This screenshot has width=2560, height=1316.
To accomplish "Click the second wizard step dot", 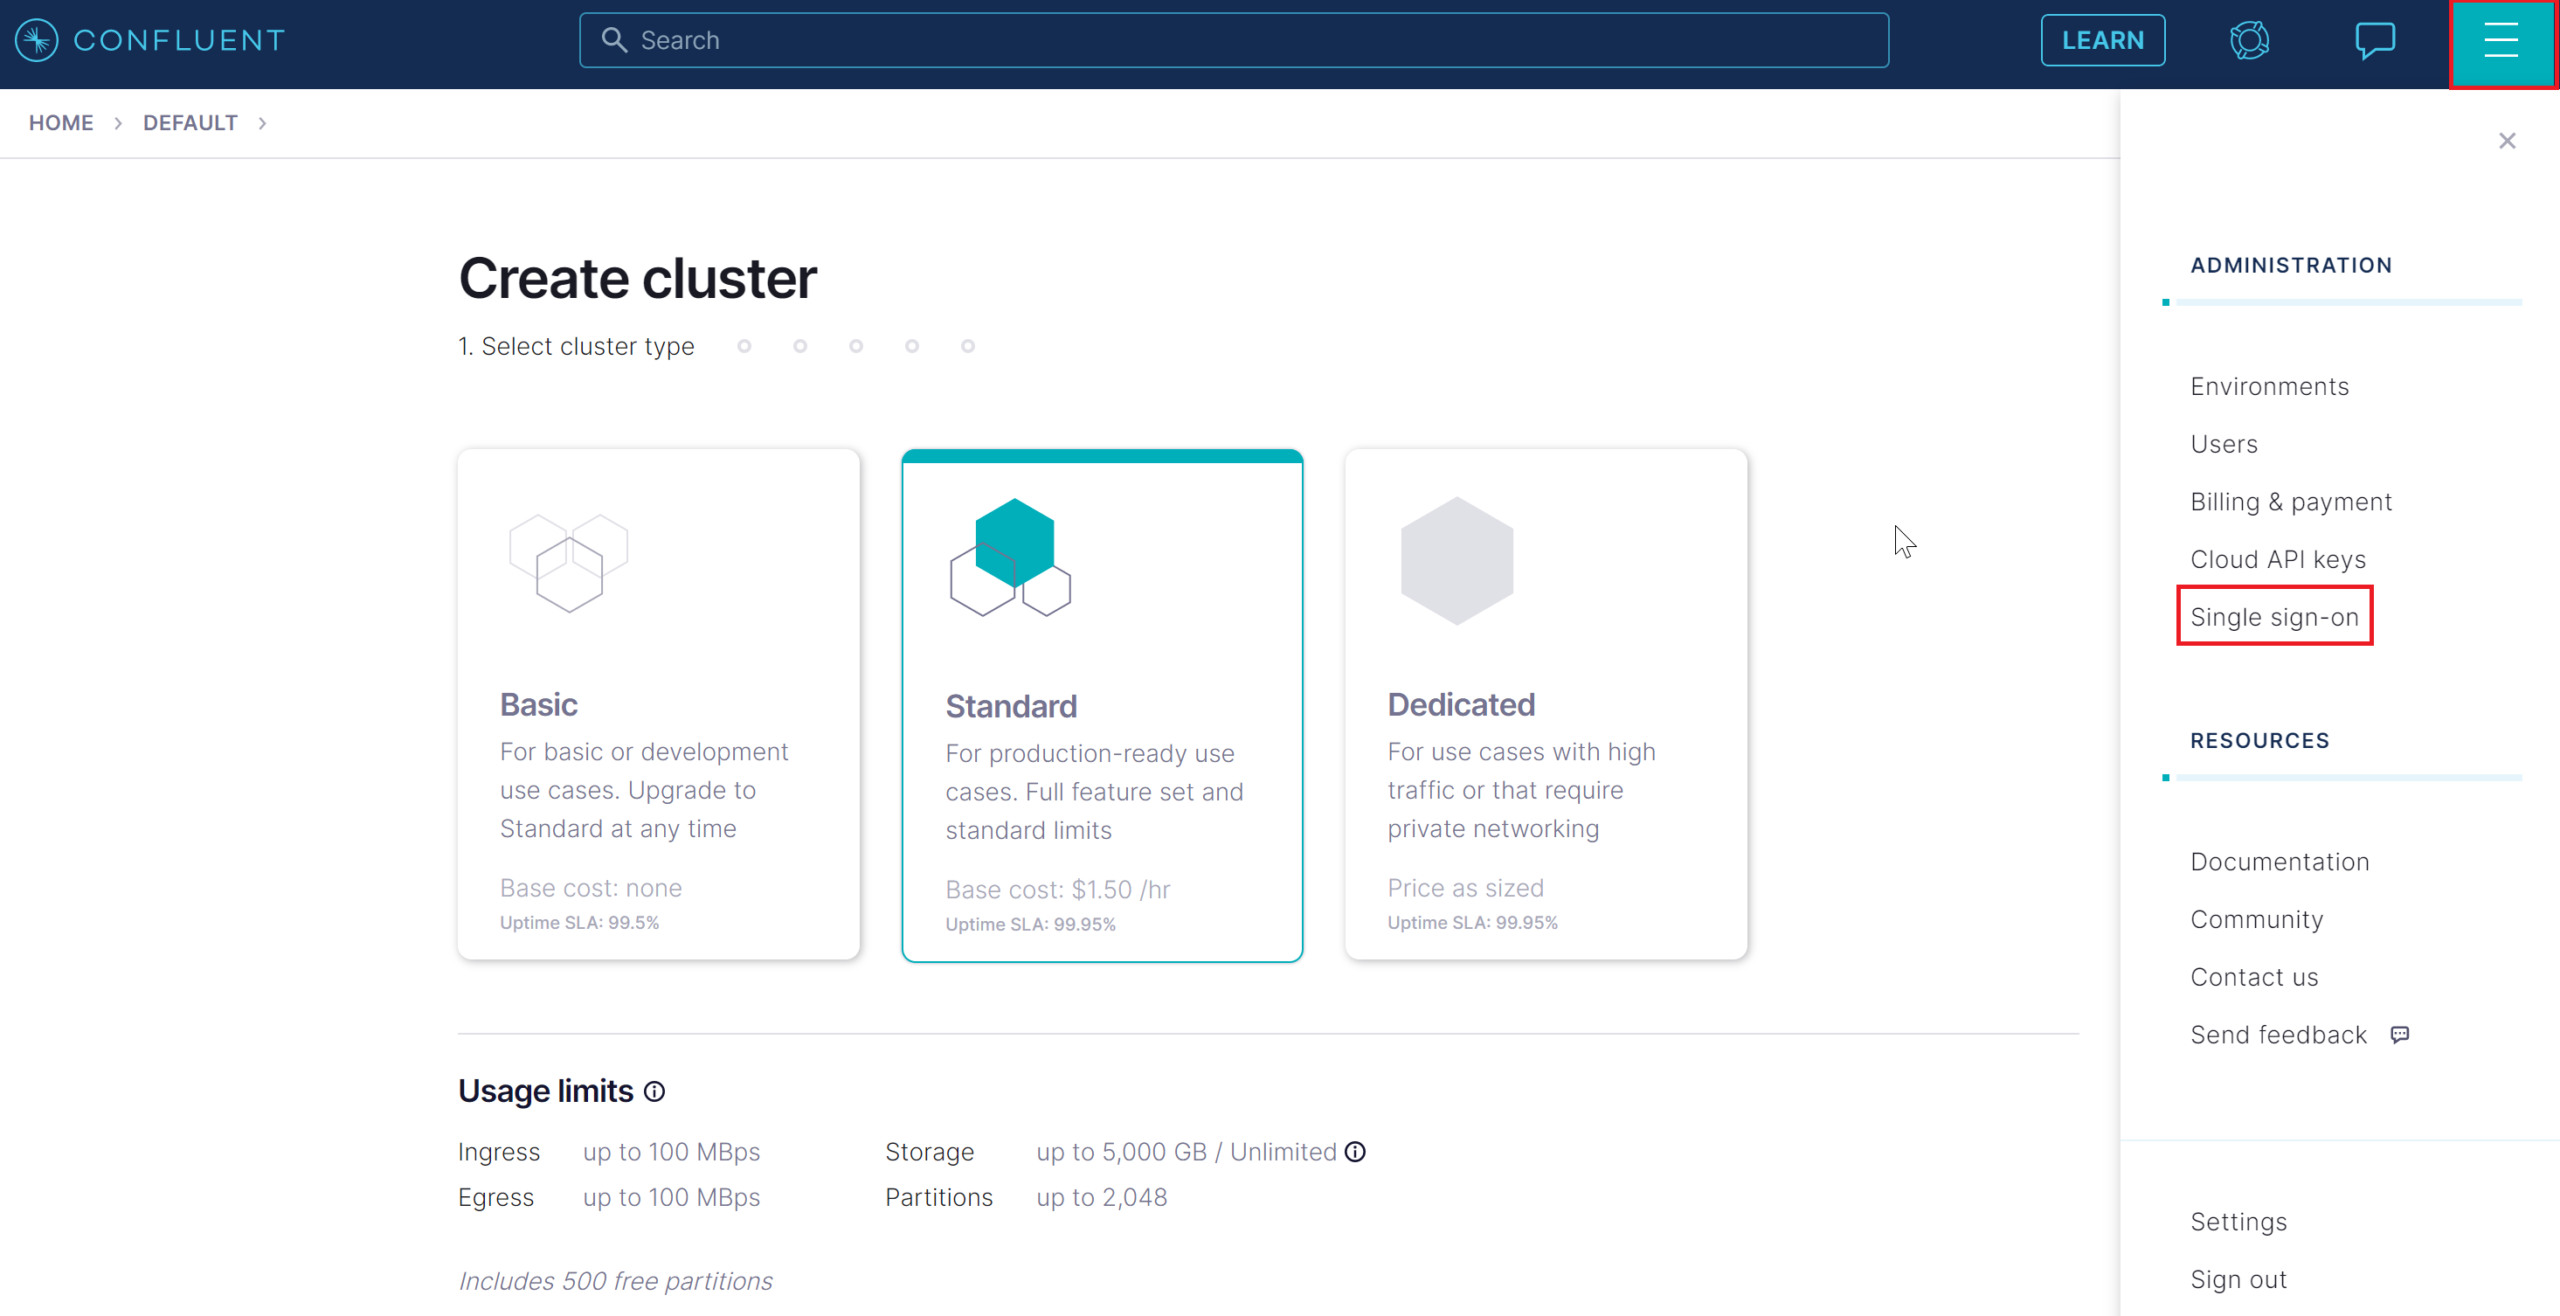I will pyautogui.click(x=800, y=346).
